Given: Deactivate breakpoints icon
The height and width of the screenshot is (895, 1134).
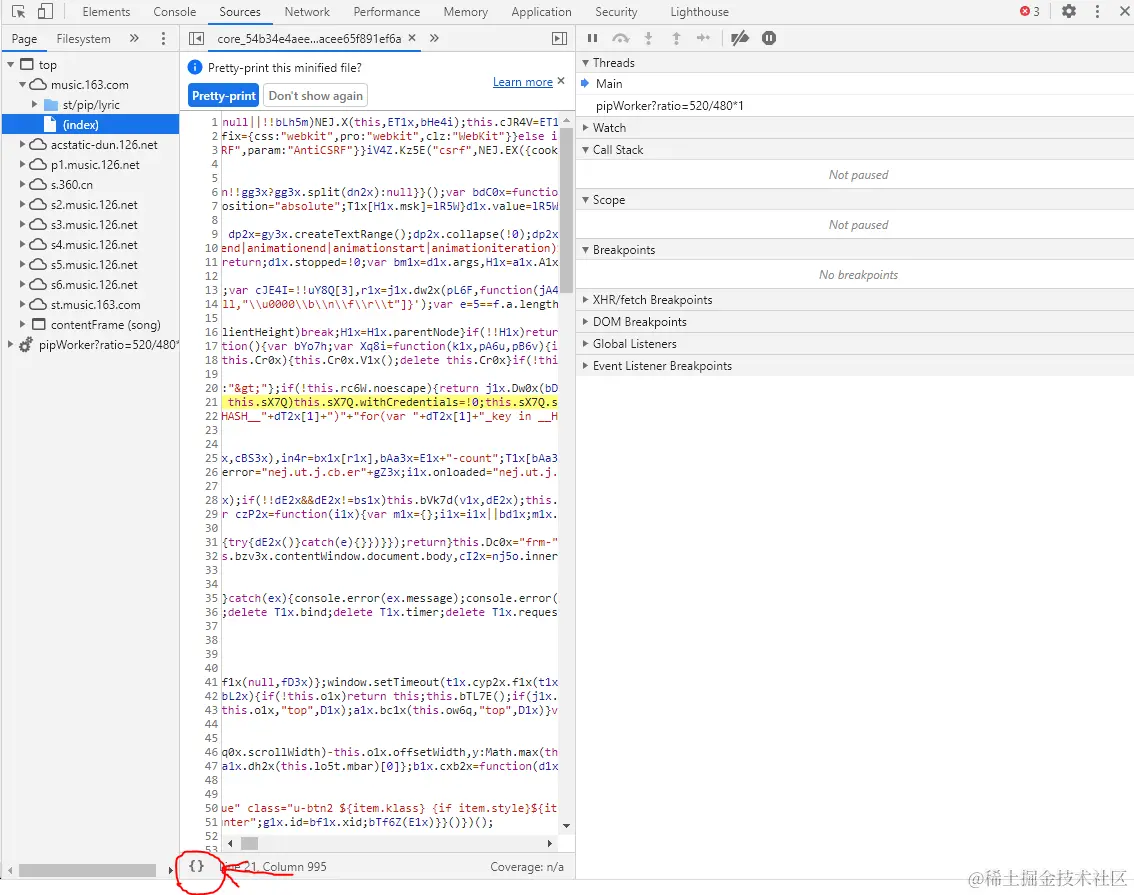Looking at the screenshot, I should click(x=740, y=38).
